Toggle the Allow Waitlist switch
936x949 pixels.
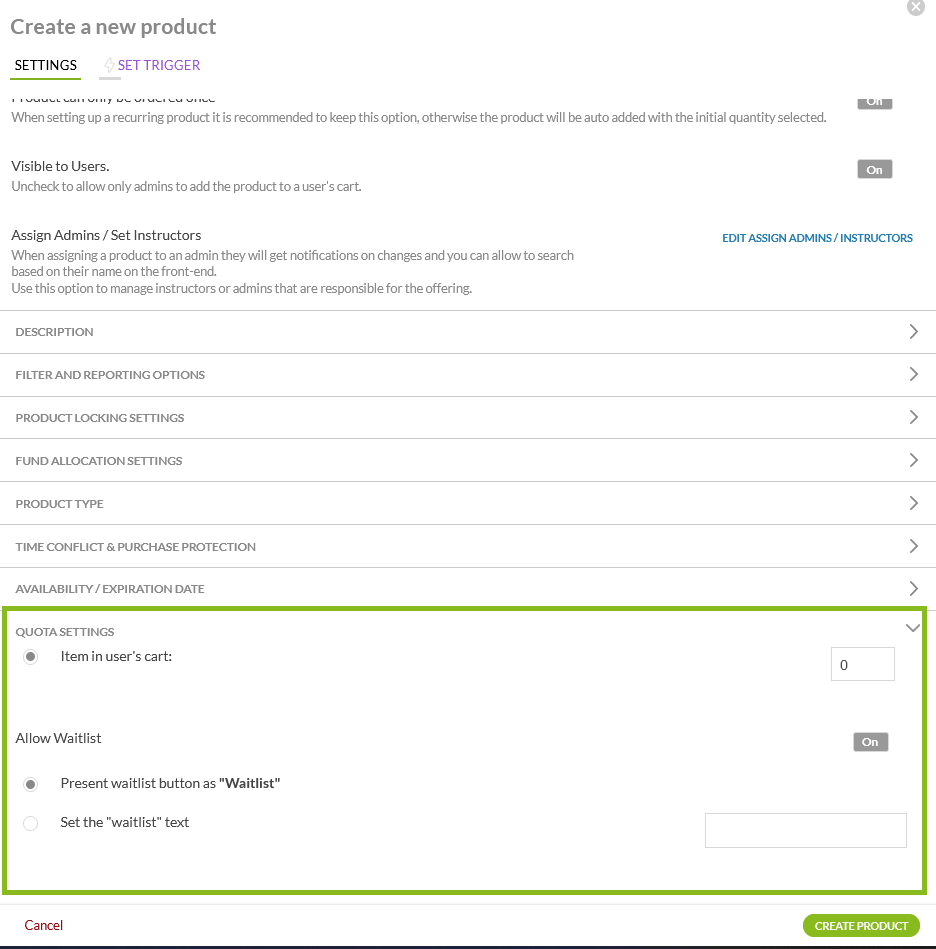pos(870,742)
